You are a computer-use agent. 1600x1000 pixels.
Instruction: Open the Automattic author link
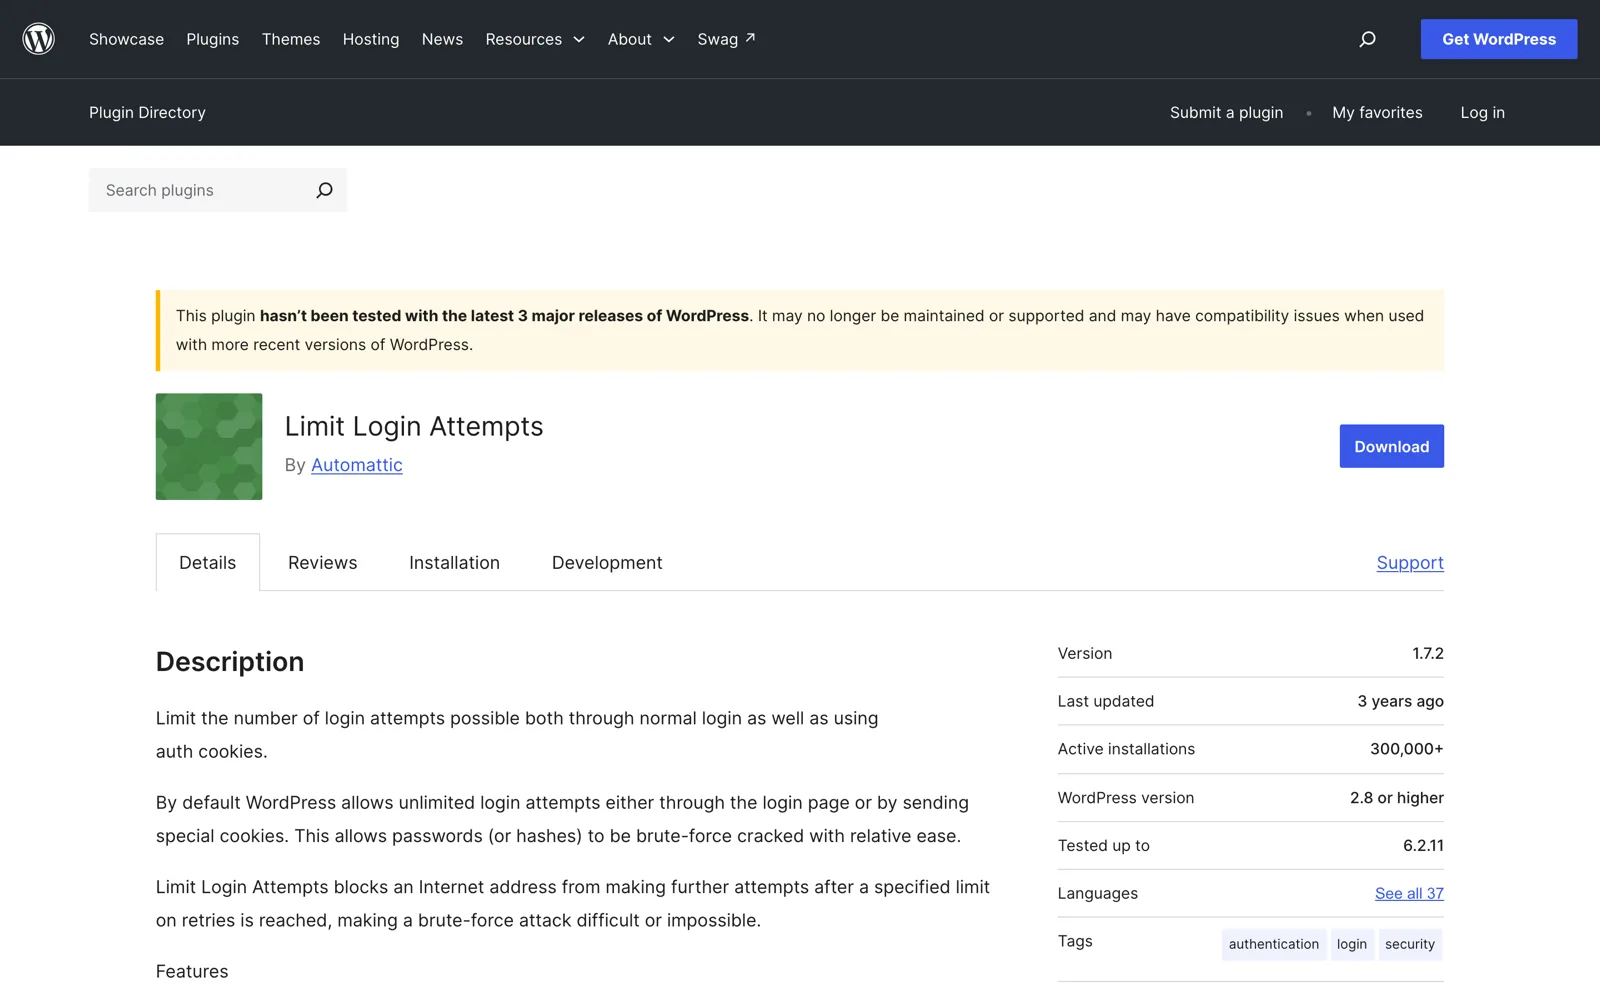(x=357, y=465)
